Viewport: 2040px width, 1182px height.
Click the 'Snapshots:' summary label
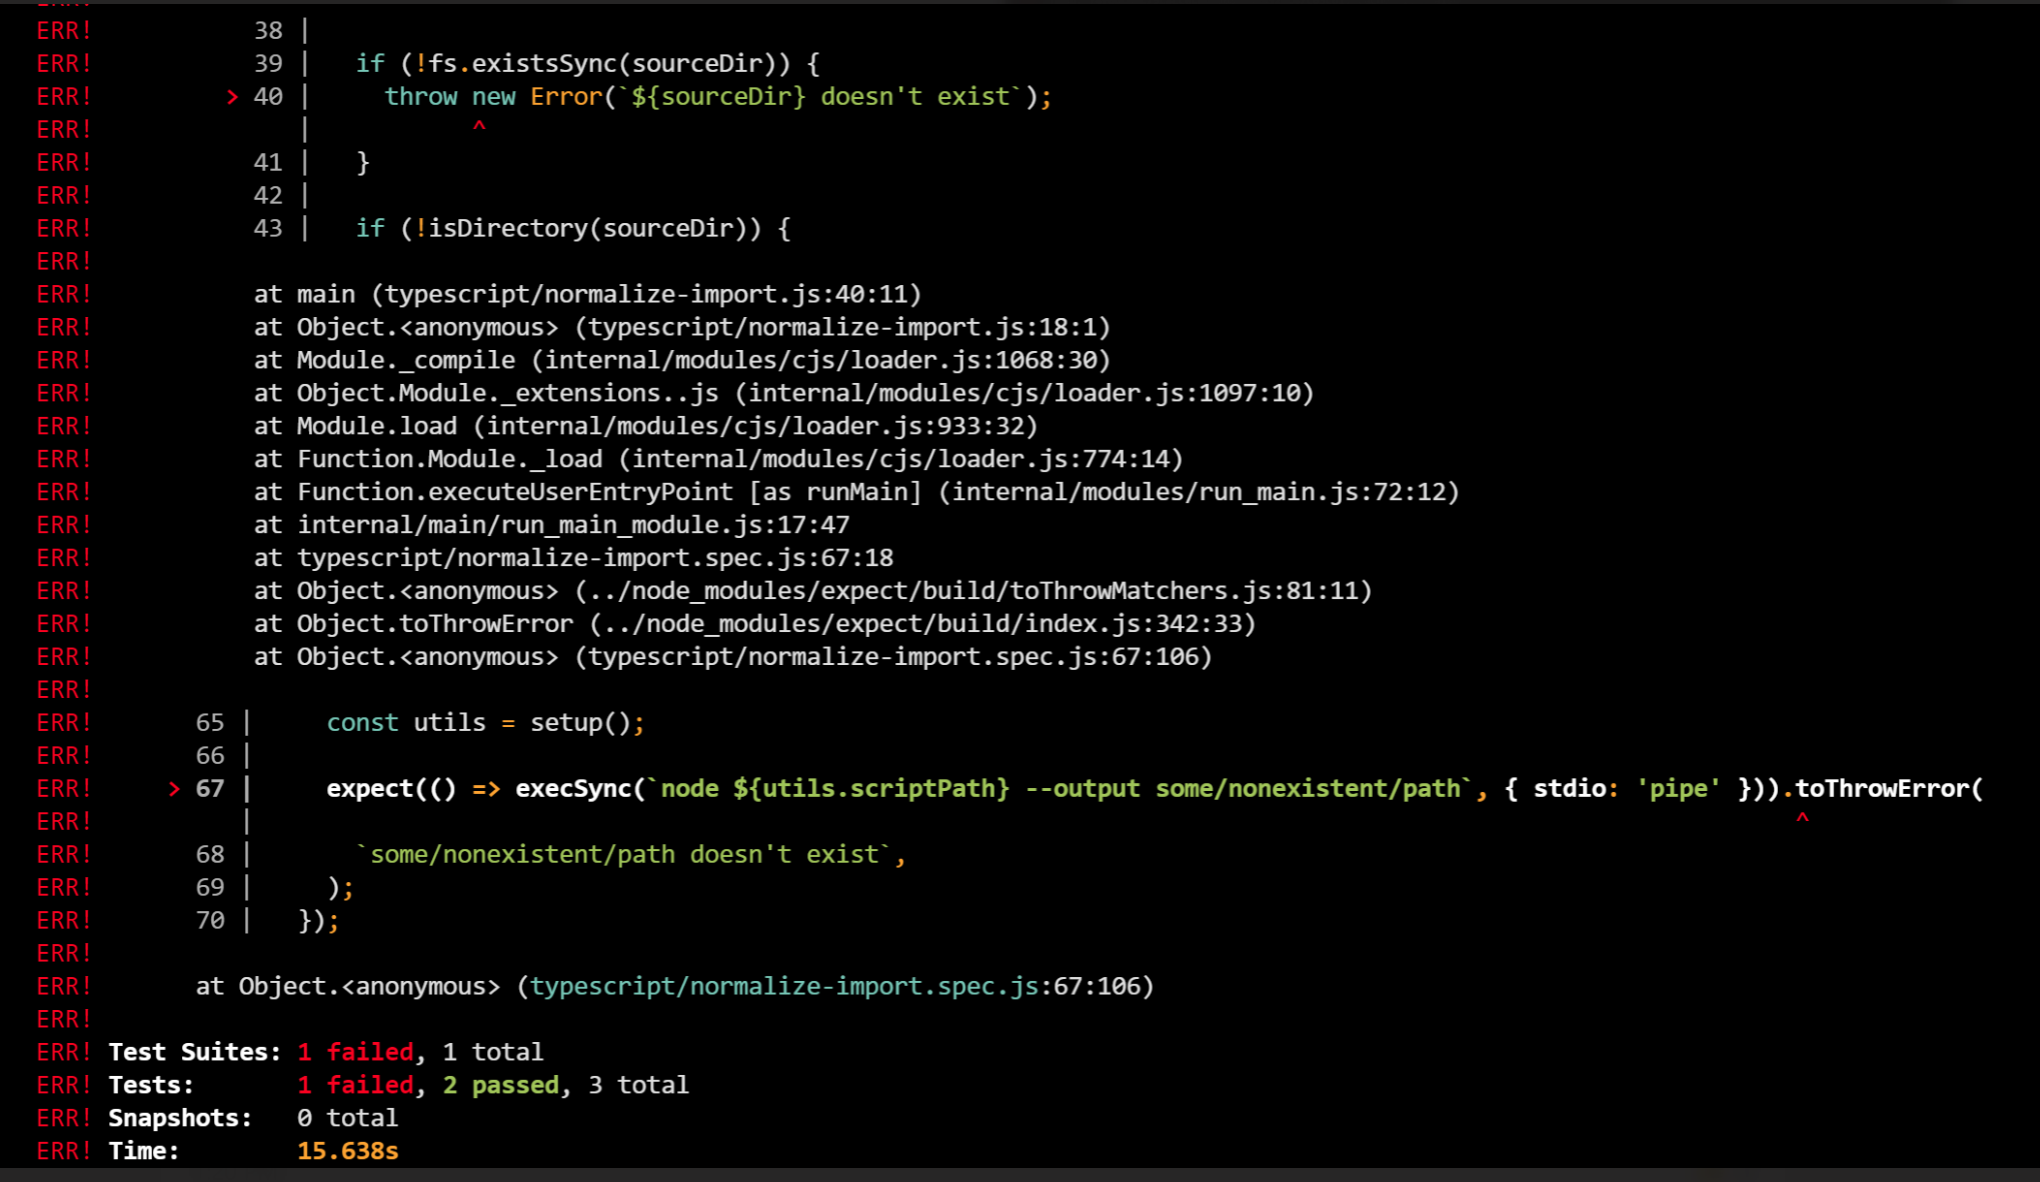[x=180, y=1118]
